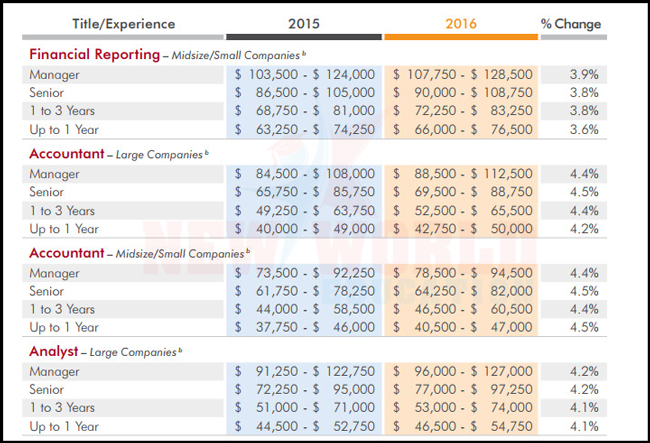The height and width of the screenshot is (443, 650).
Task: Select 2015 salary range $86,500 - $105,000
Action: [x=305, y=92]
